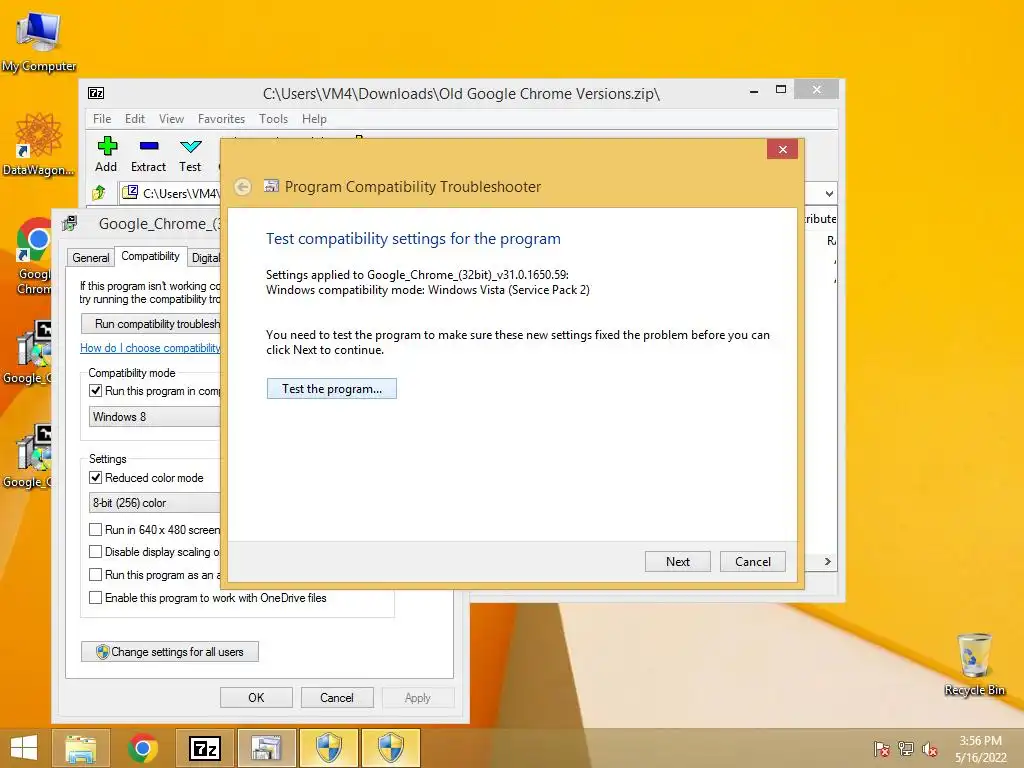Open My Computer desktop icon
The height and width of the screenshot is (768, 1024).
[x=39, y=41]
